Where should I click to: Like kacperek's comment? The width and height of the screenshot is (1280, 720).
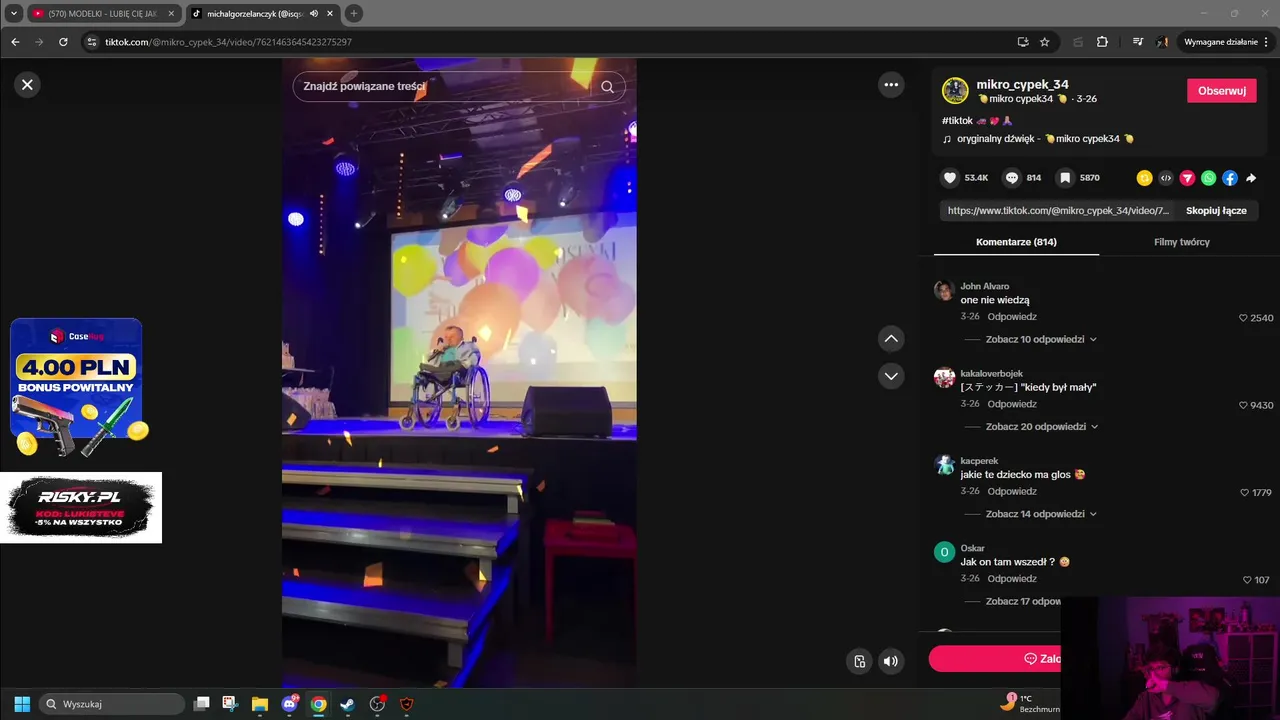pyautogui.click(x=1245, y=493)
